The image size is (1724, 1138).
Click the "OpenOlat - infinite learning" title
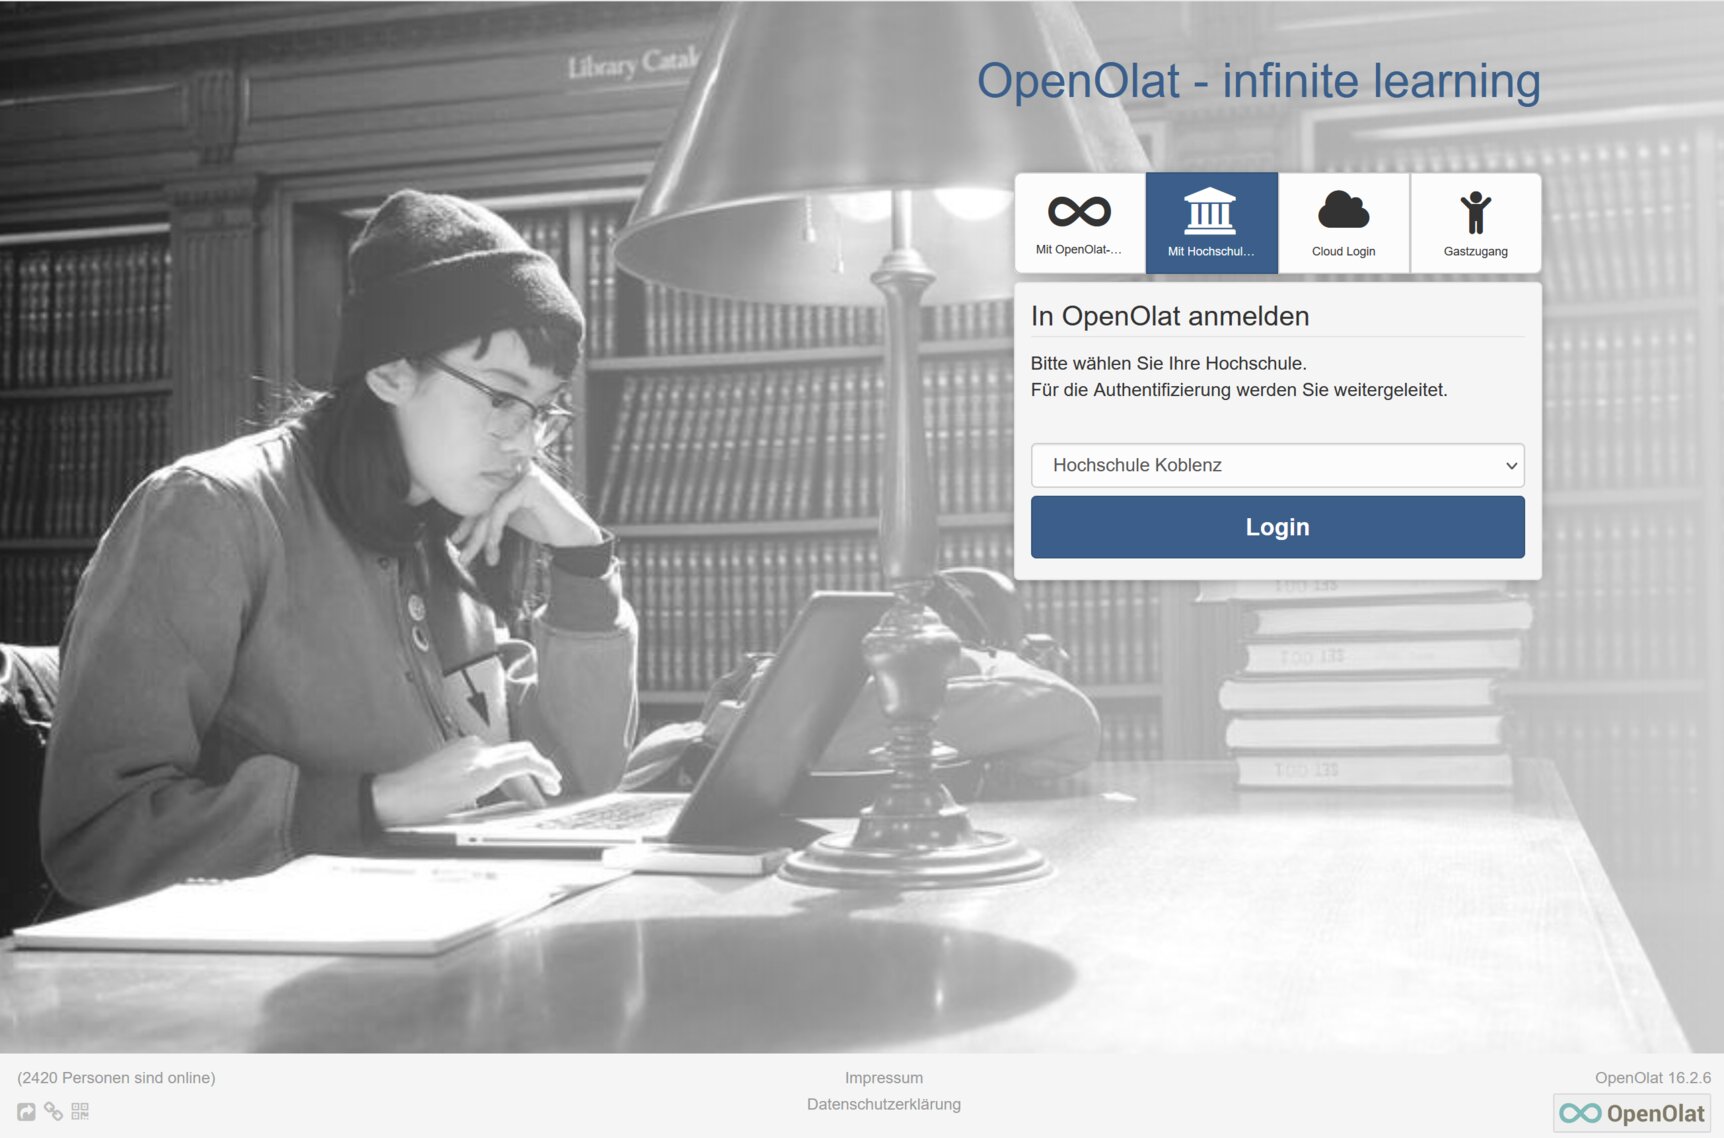[1258, 81]
